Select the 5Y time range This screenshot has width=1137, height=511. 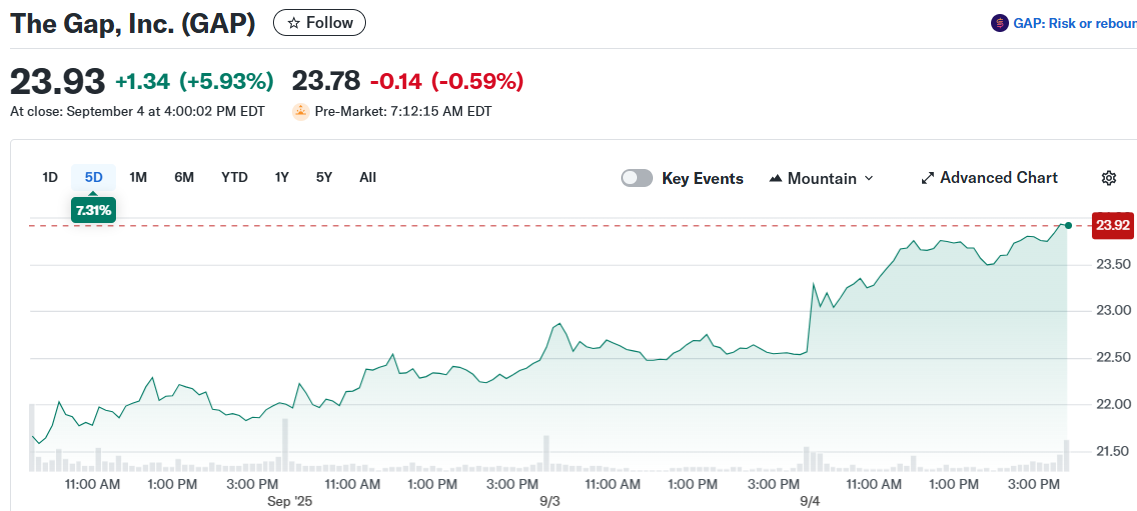[x=324, y=178]
